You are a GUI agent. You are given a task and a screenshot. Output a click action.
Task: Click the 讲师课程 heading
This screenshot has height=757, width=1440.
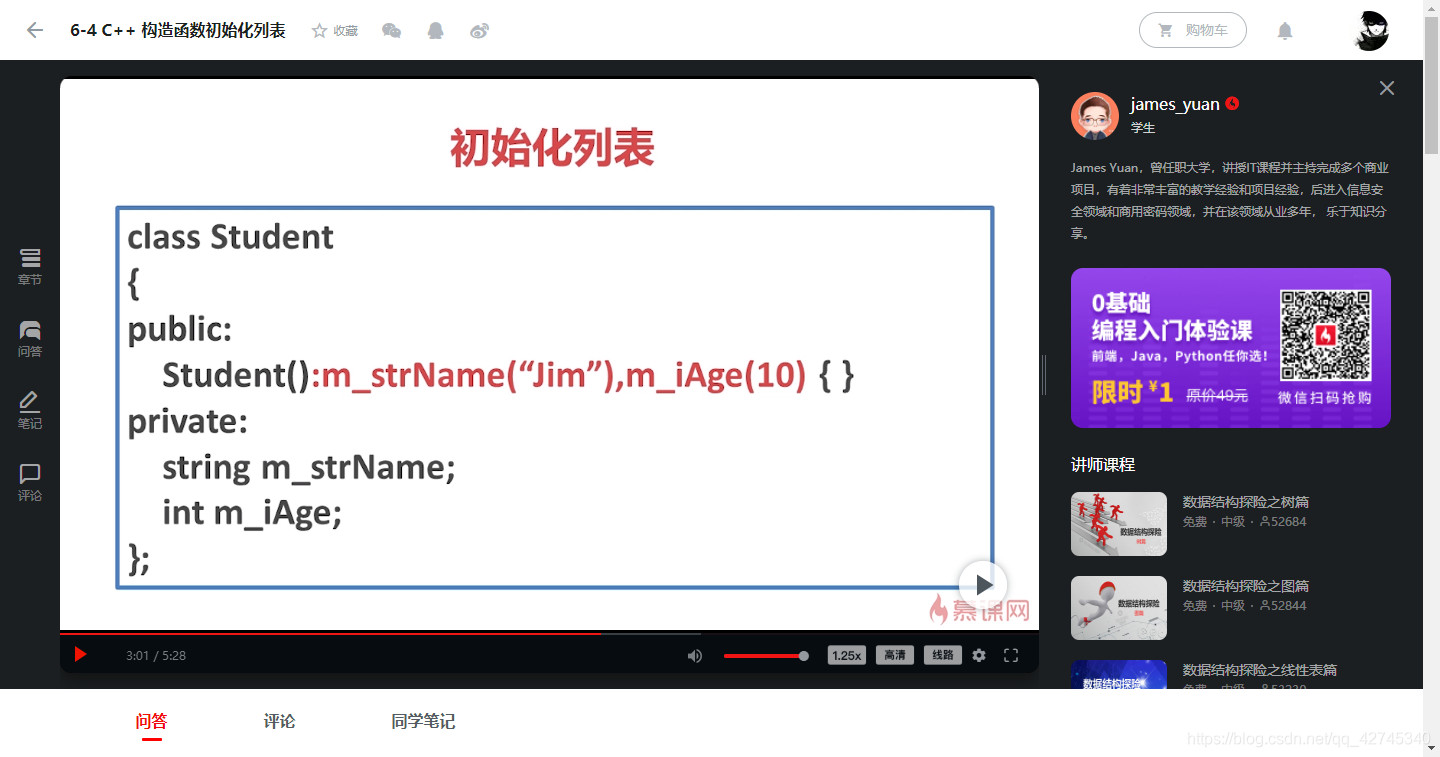1103,464
